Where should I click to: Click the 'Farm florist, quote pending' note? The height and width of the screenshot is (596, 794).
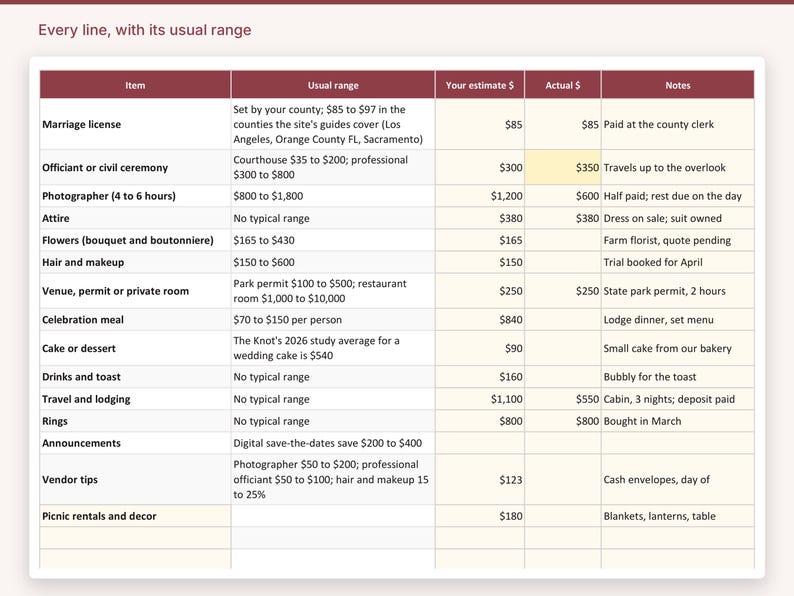(x=678, y=240)
